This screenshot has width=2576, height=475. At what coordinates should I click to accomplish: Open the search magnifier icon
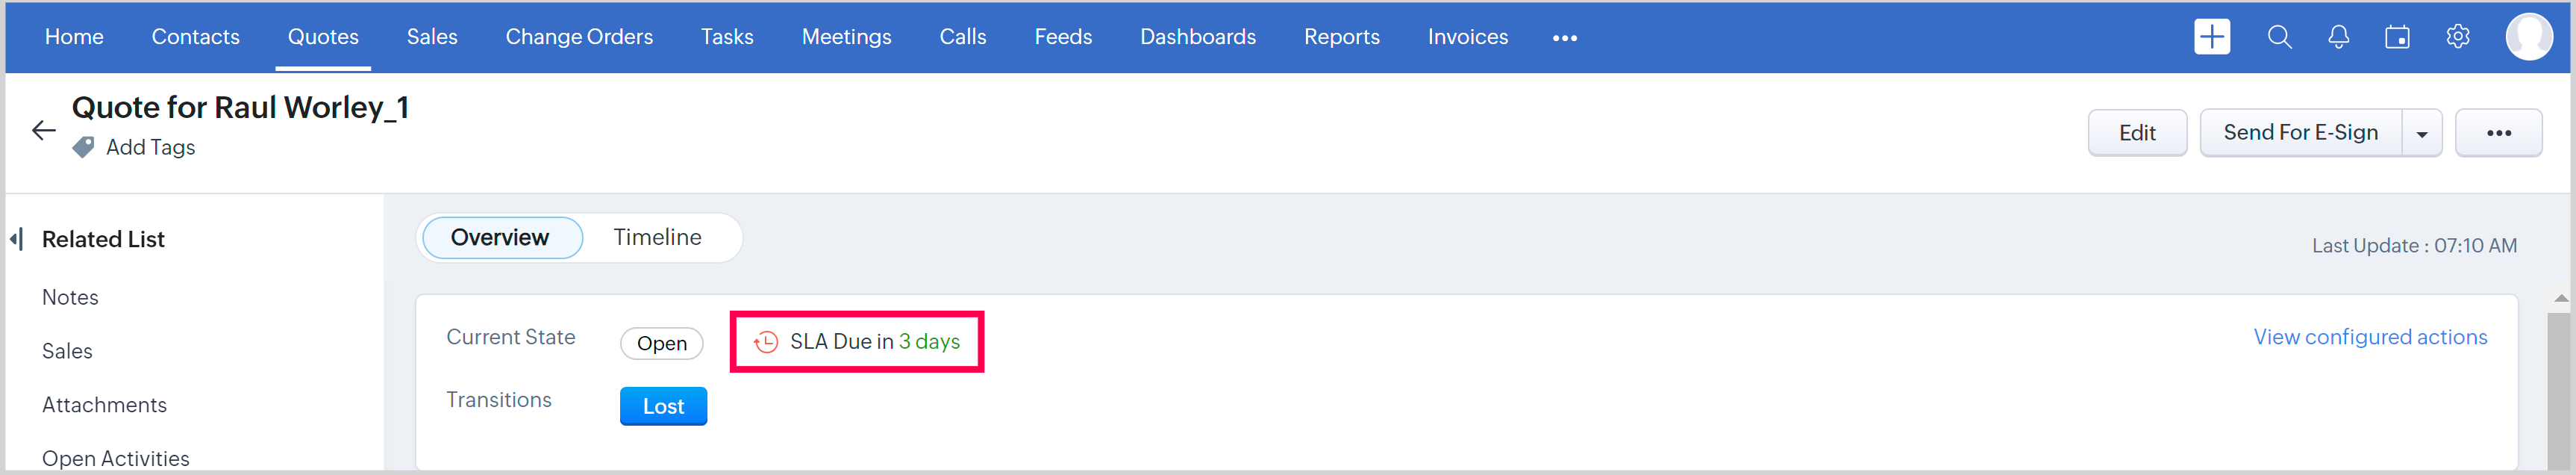pyautogui.click(x=2279, y=37)
